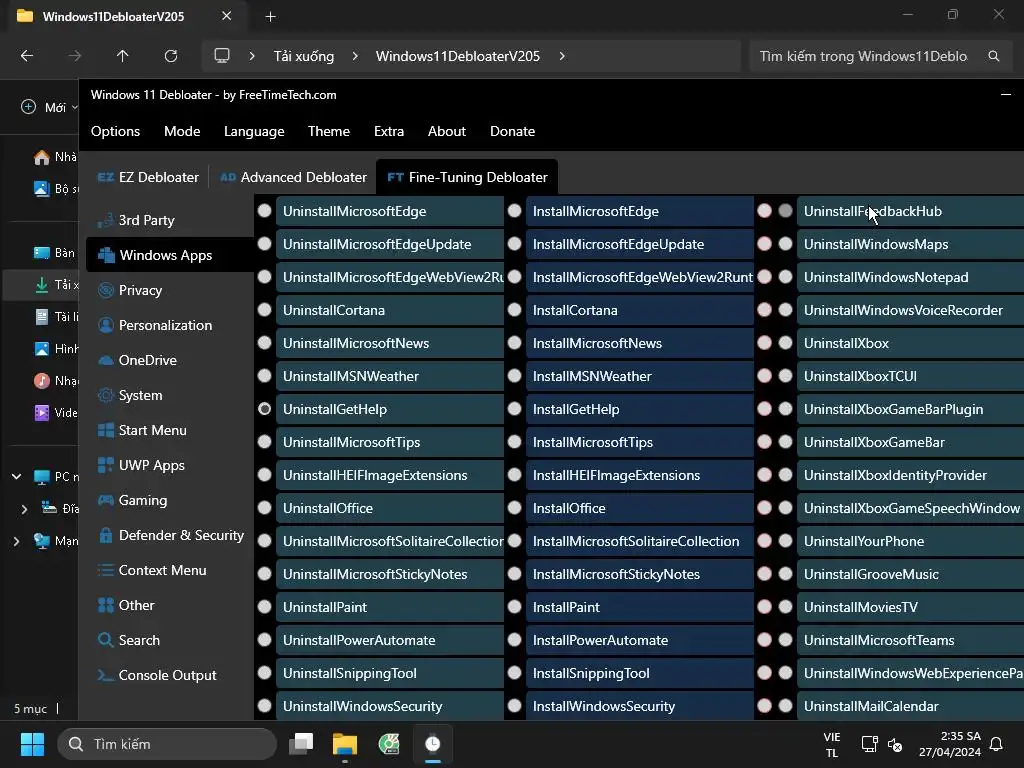The height and width of the screenshot is (768, 1024).
Task: Open the About menu
Action: [x=447, y=131]
